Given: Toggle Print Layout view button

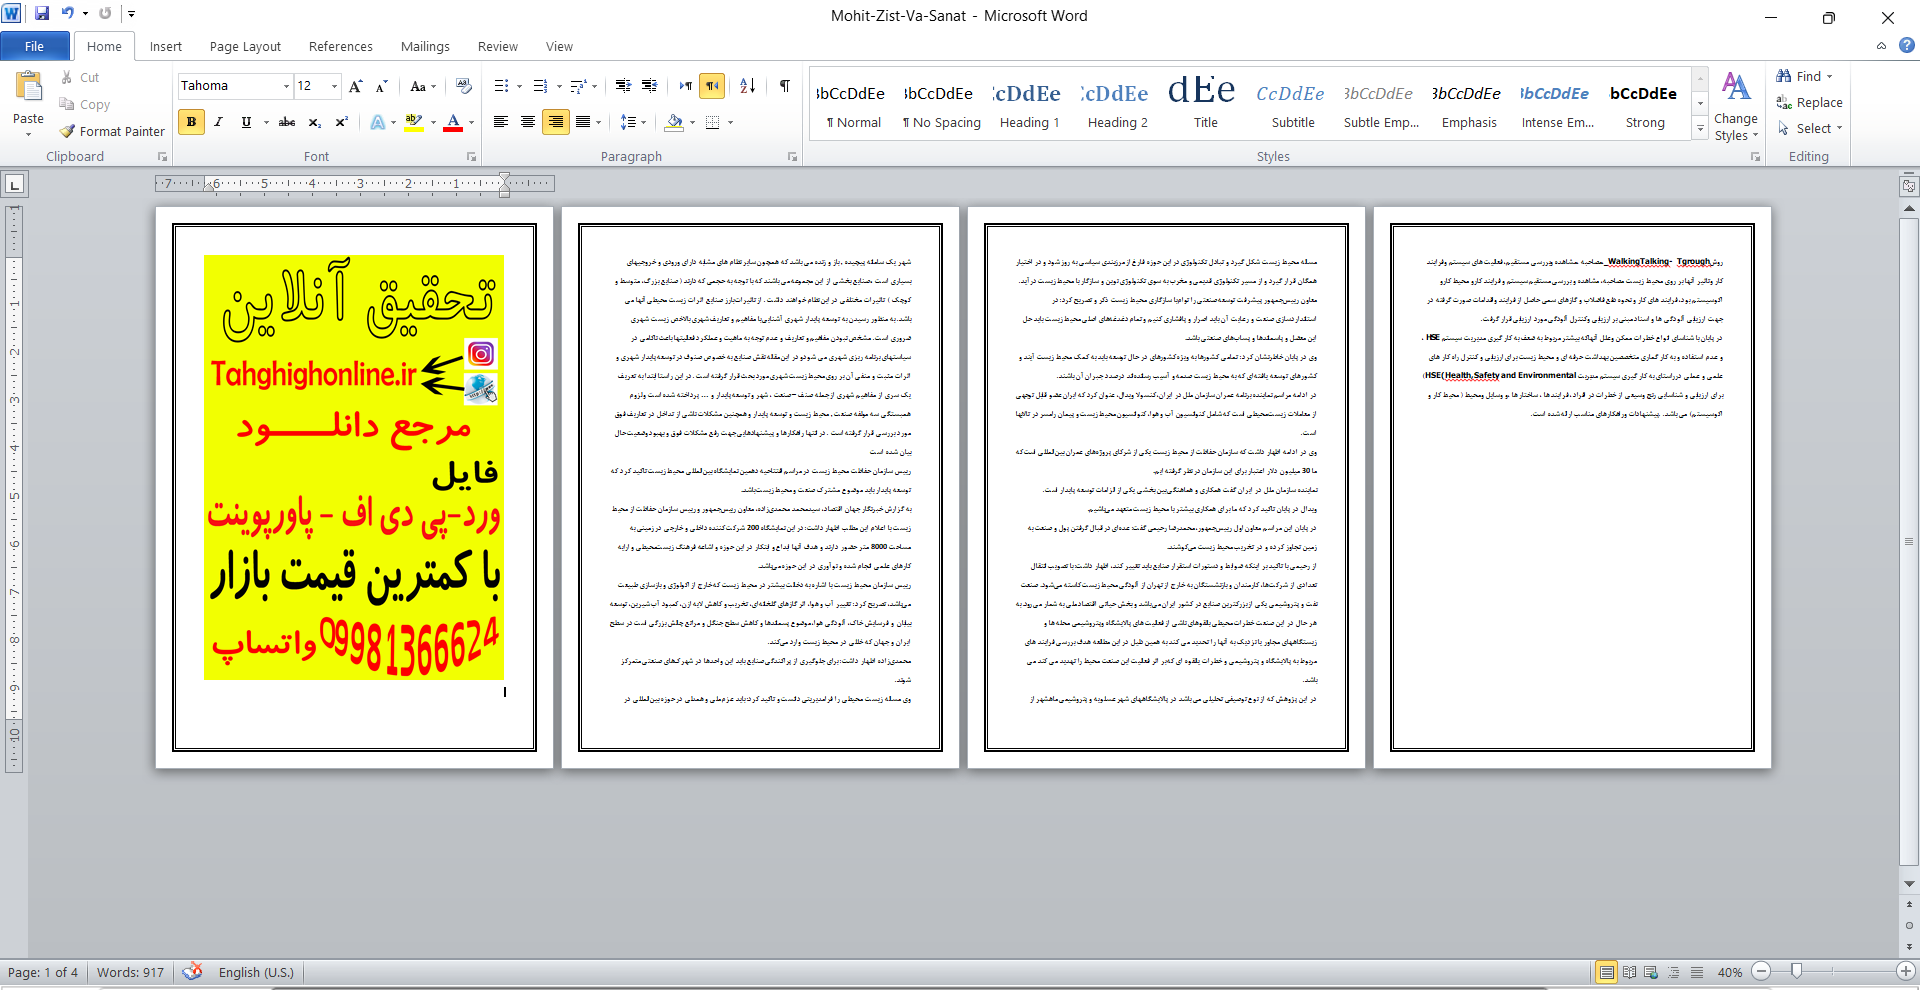Looking at the screenshot, I should click(1606, 972).
